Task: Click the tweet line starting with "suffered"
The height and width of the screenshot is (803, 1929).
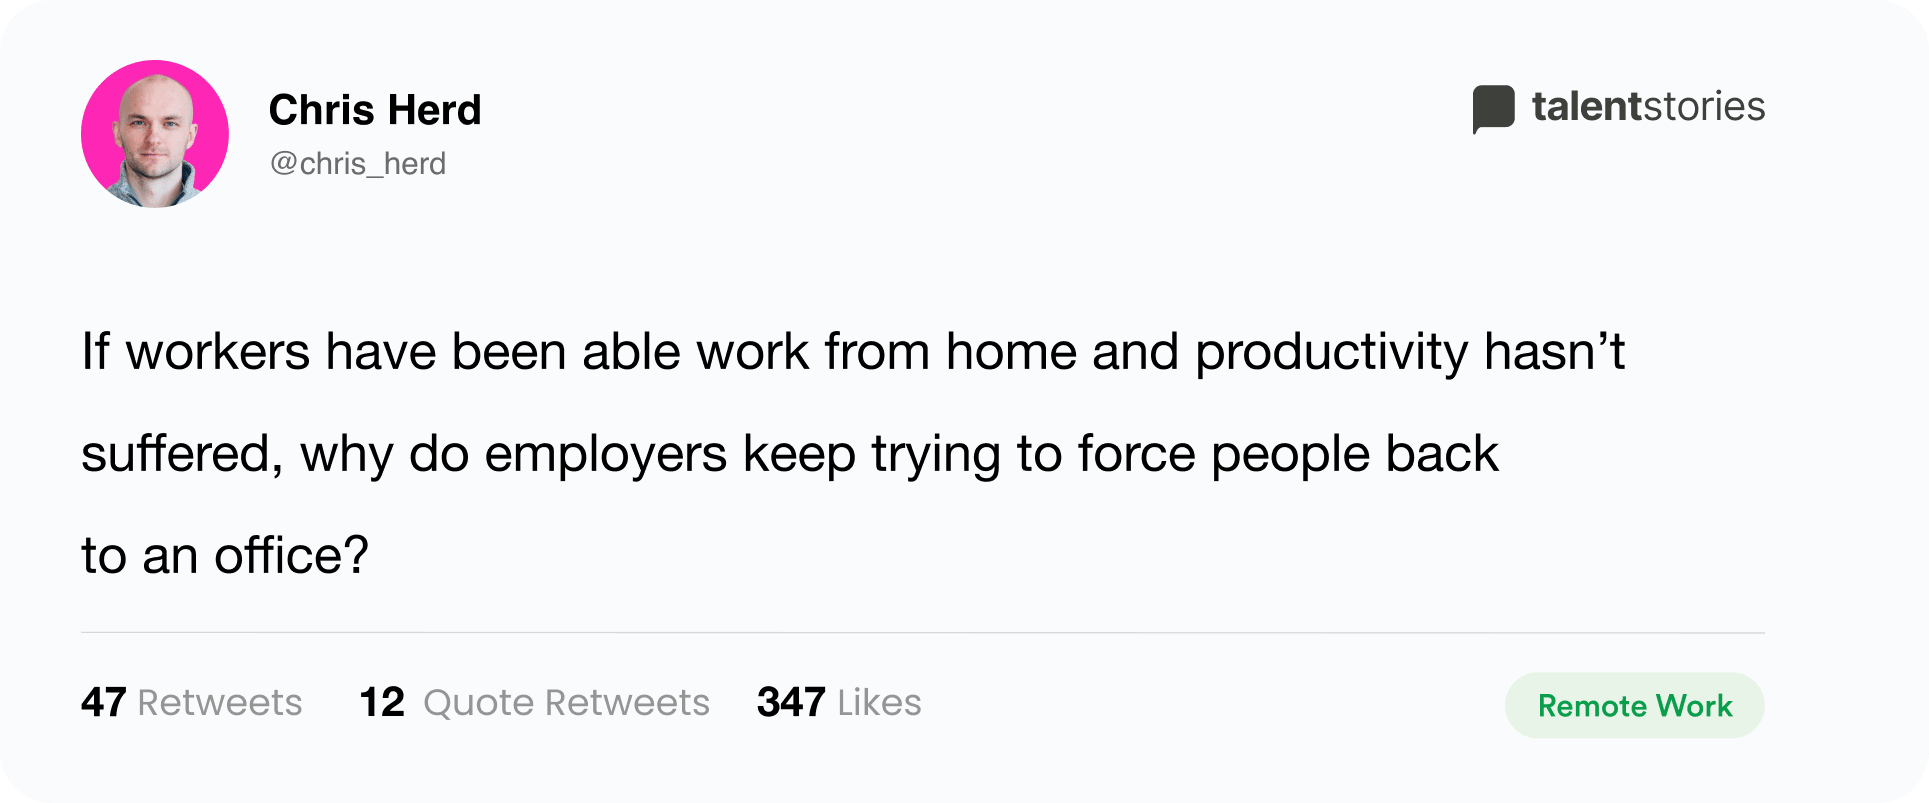Action: pos(790,455)
